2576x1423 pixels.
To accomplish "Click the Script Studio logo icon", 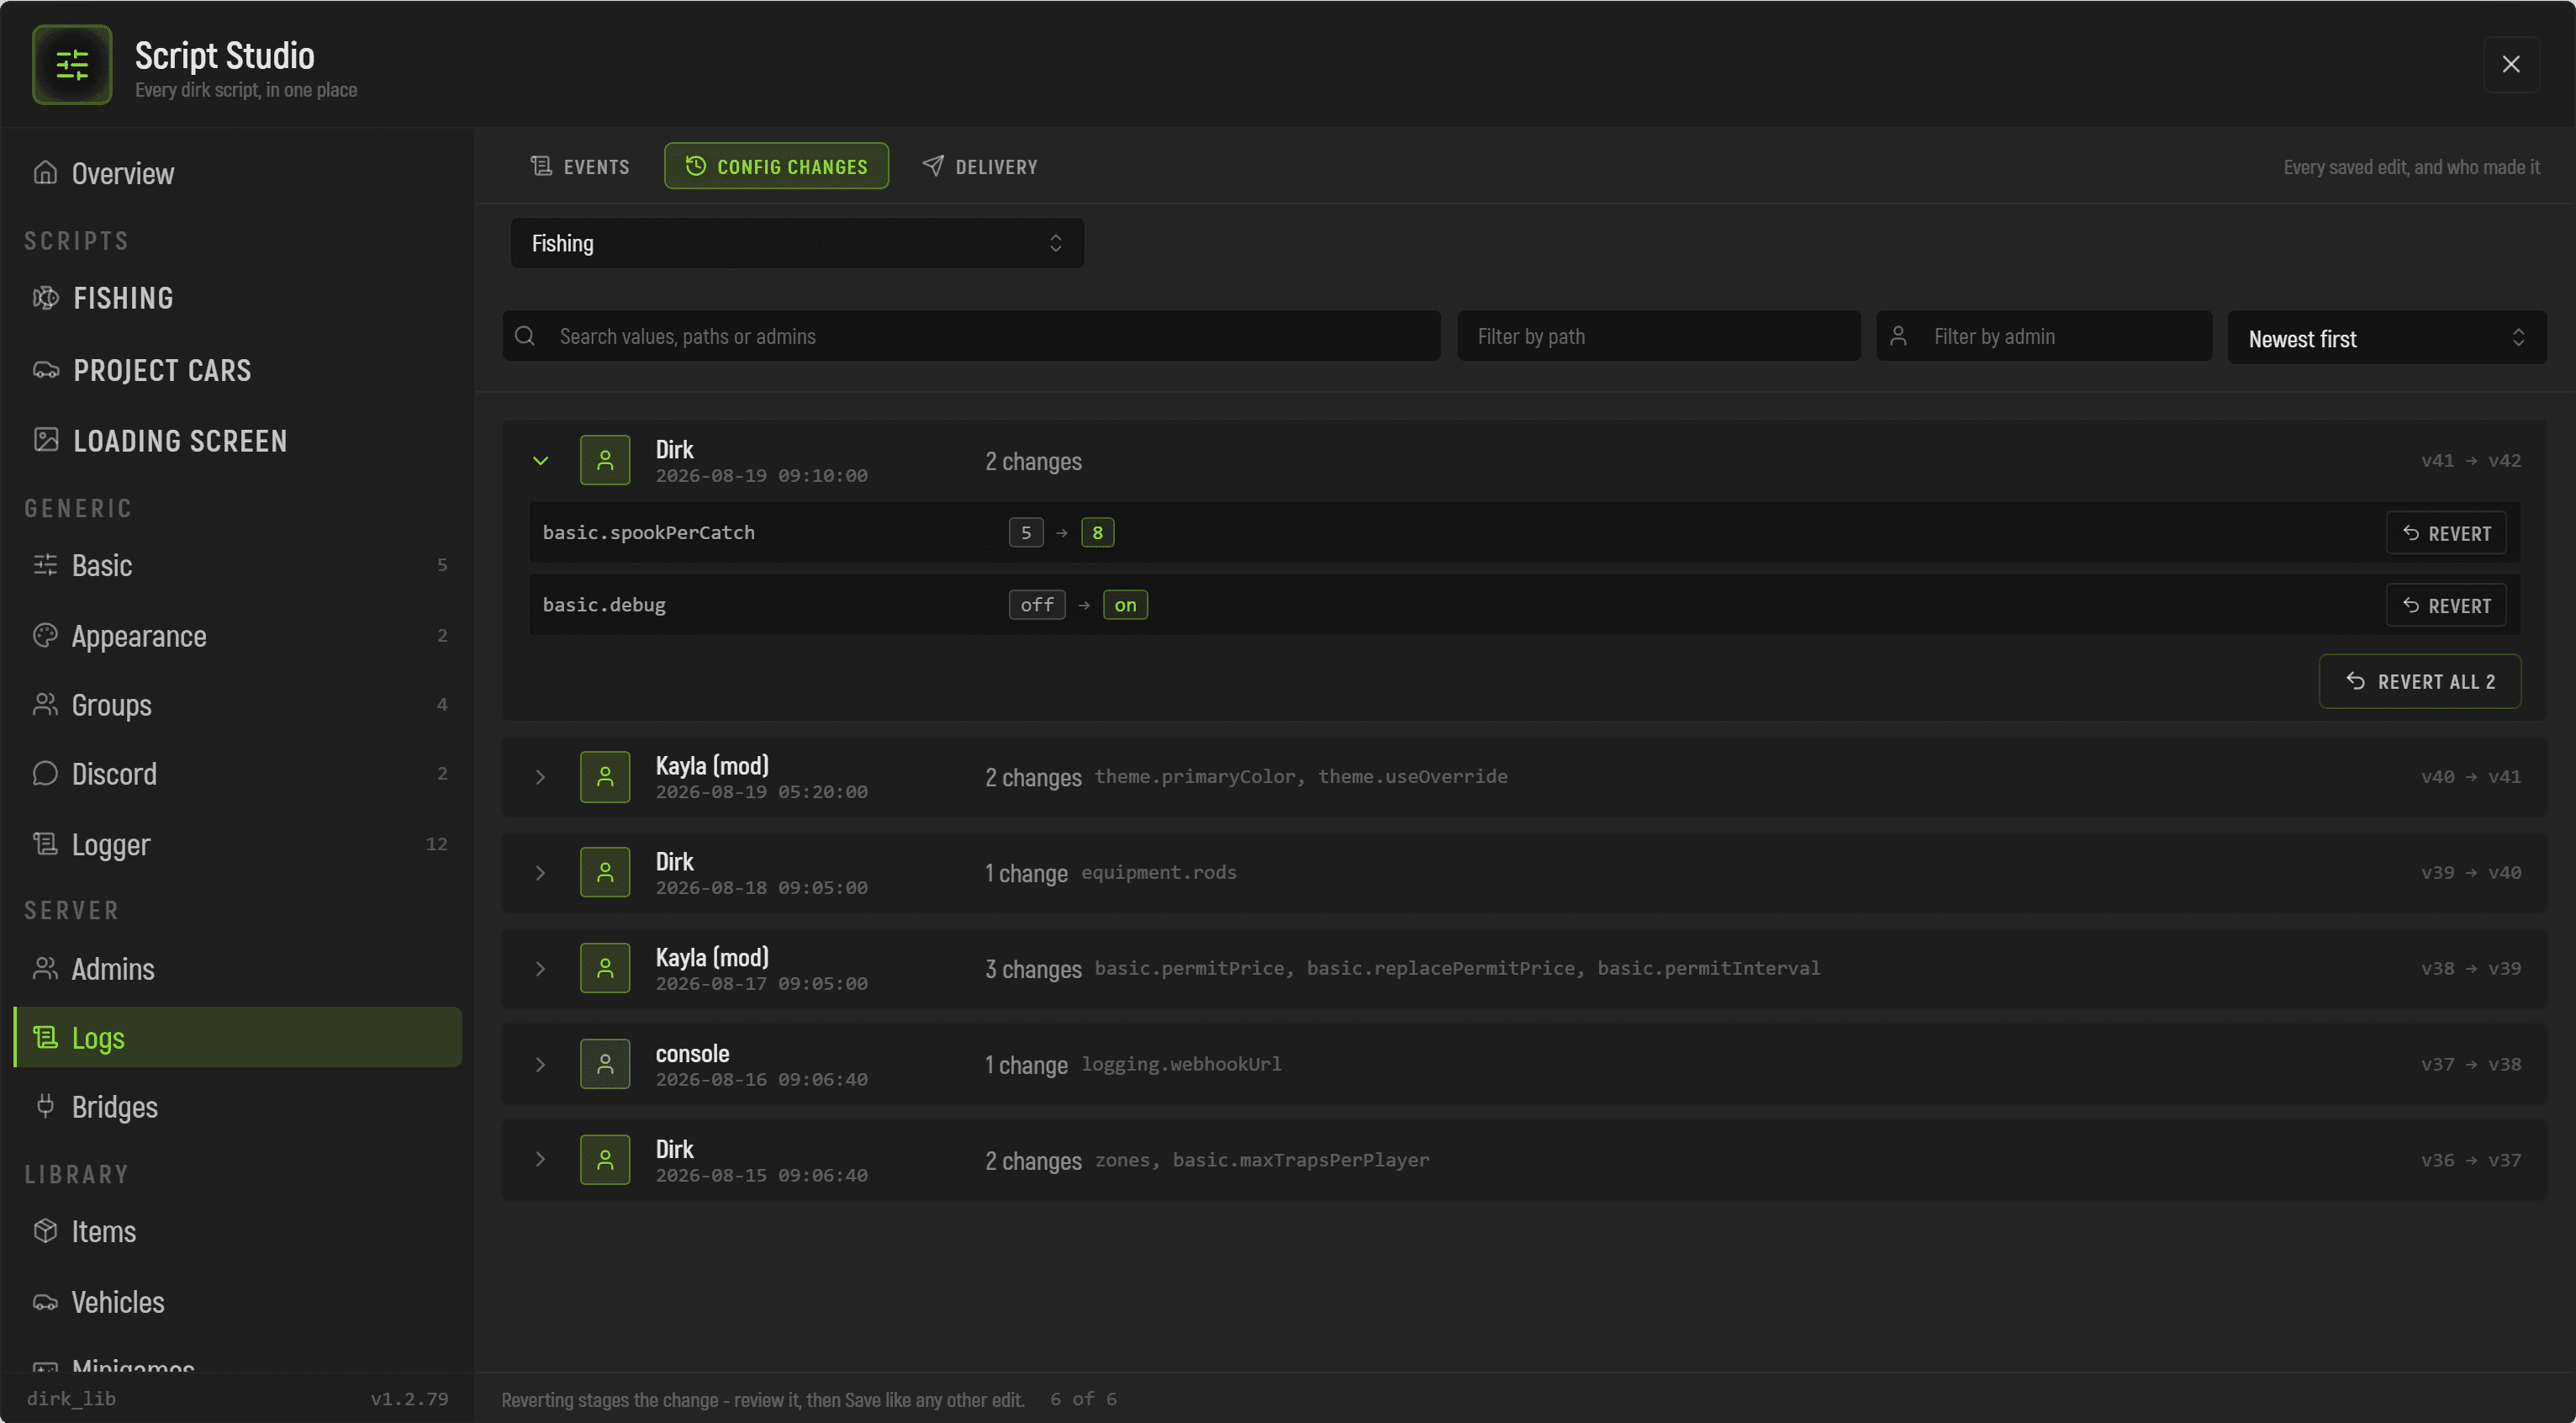I will [72, 65].
